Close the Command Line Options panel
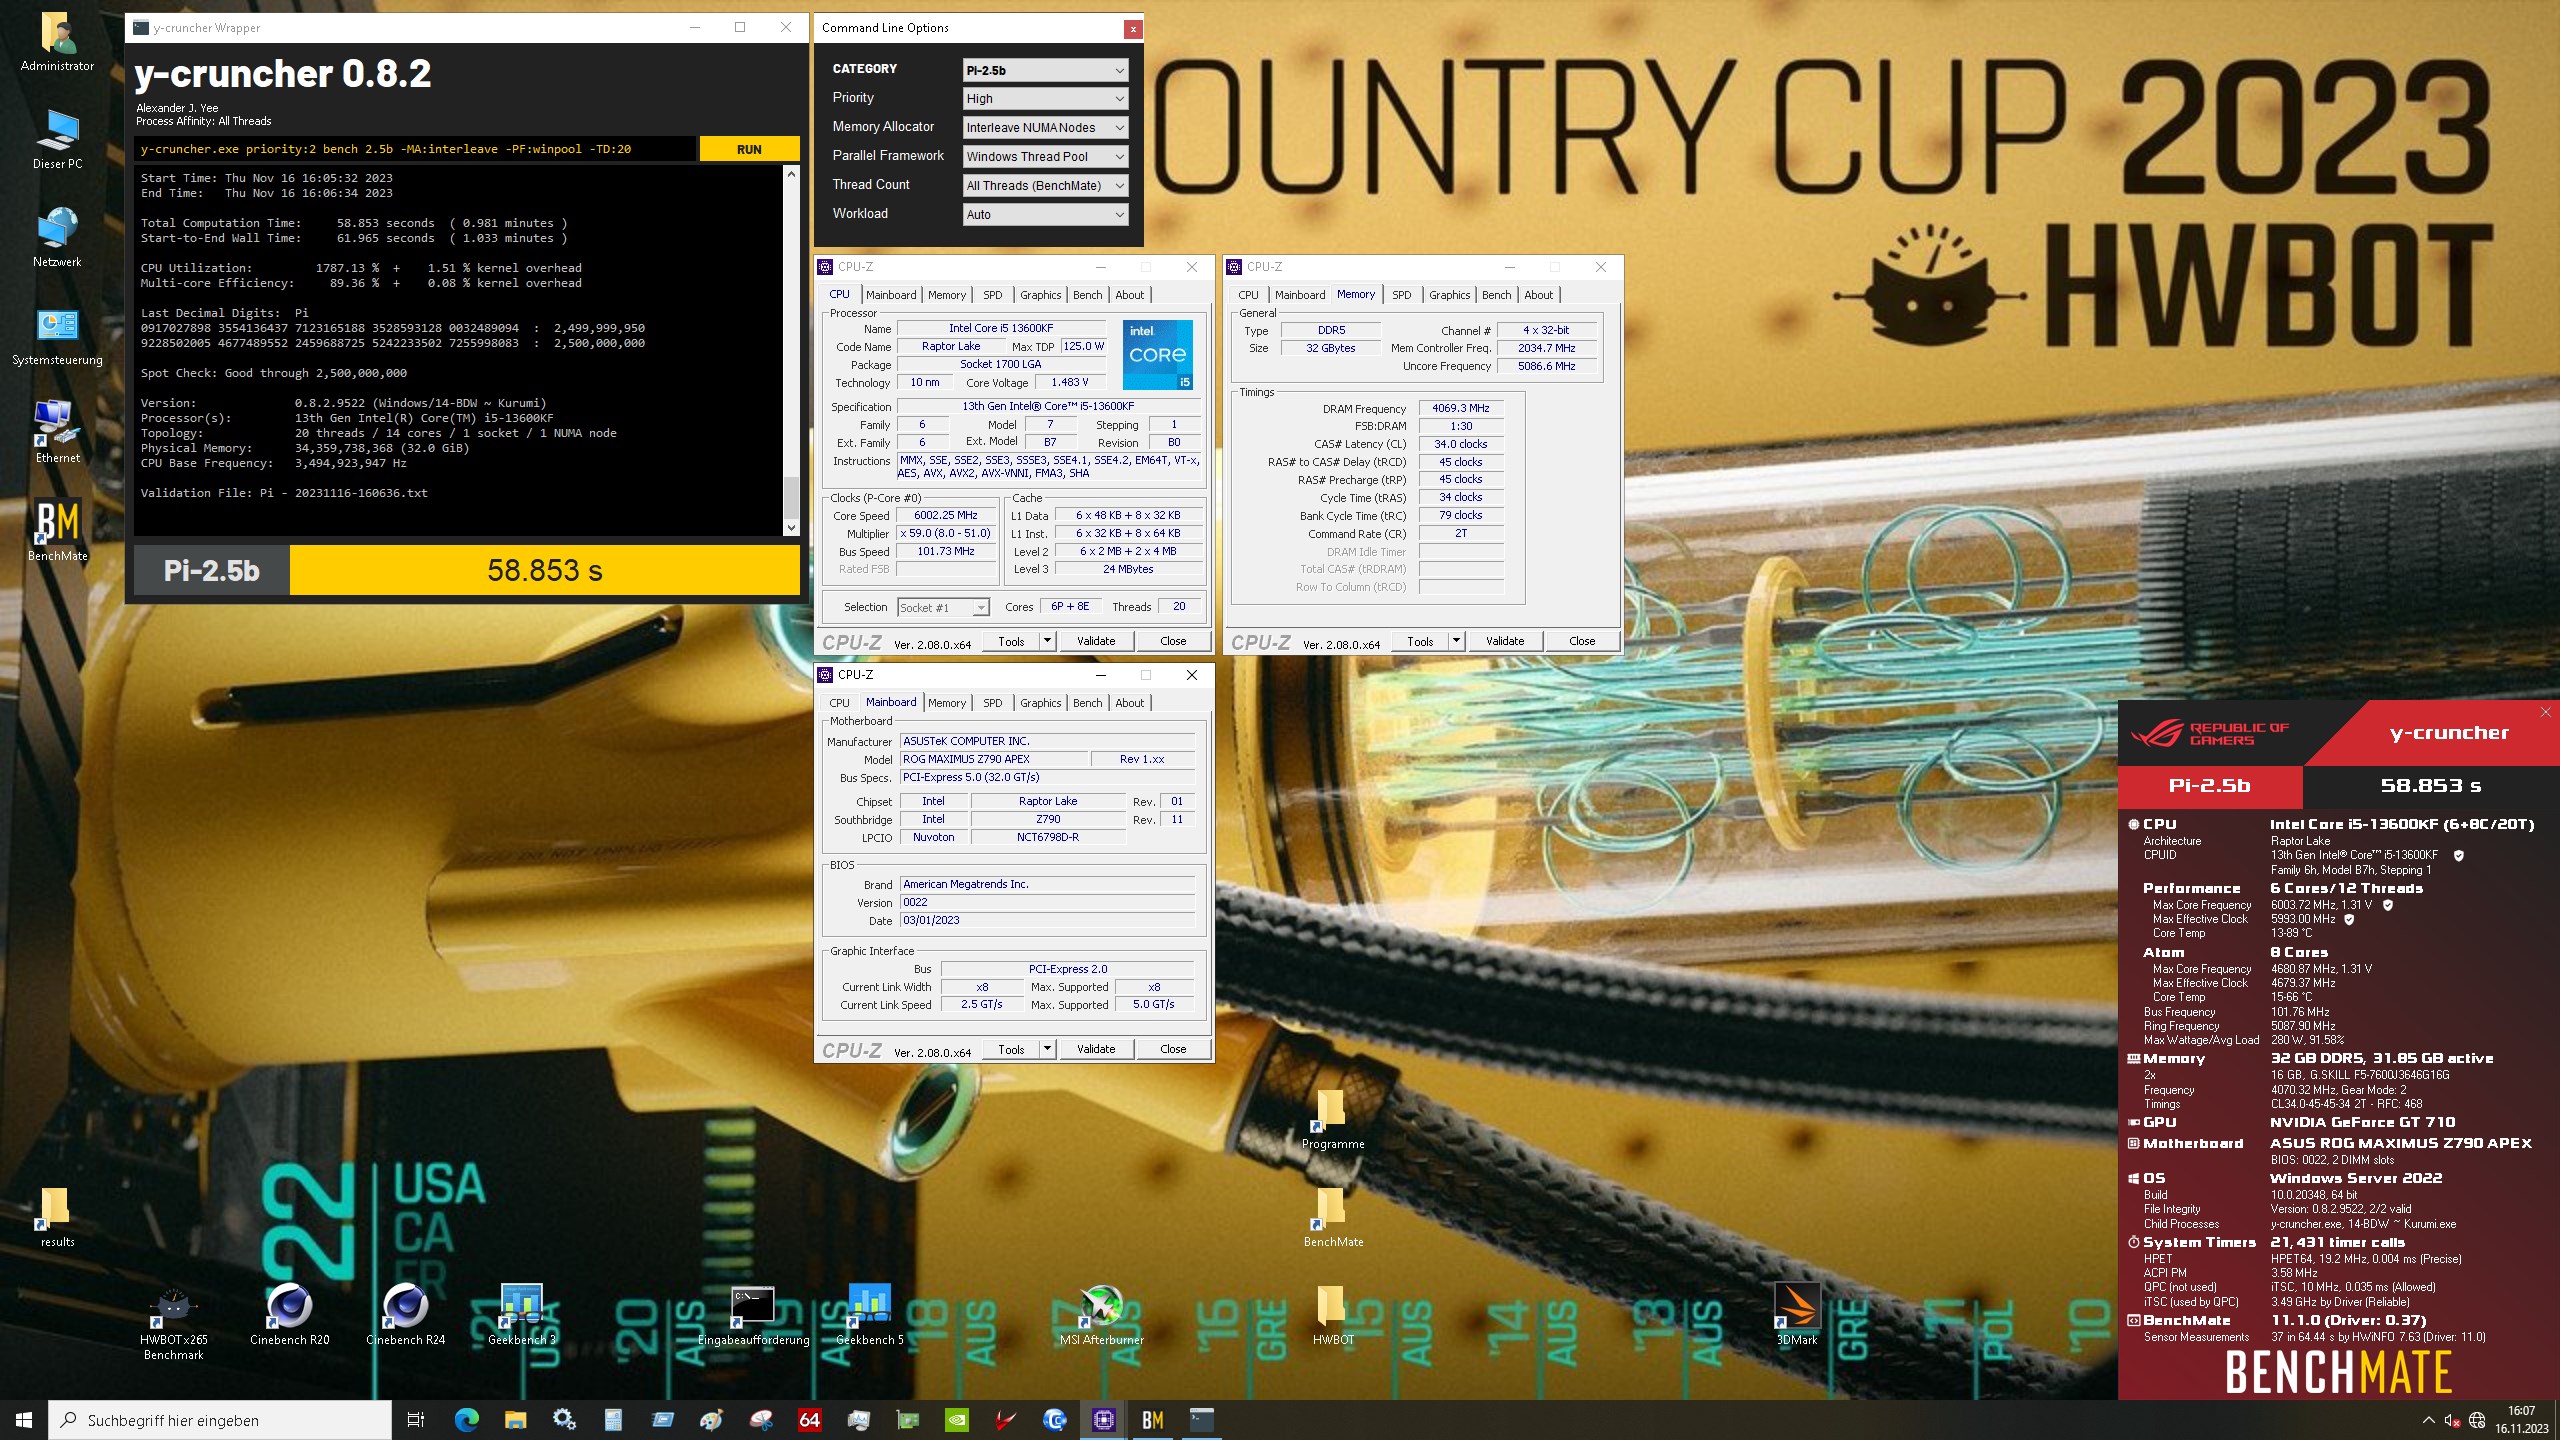This screenshot has height=1440, width=2560. click(1132, 29)
